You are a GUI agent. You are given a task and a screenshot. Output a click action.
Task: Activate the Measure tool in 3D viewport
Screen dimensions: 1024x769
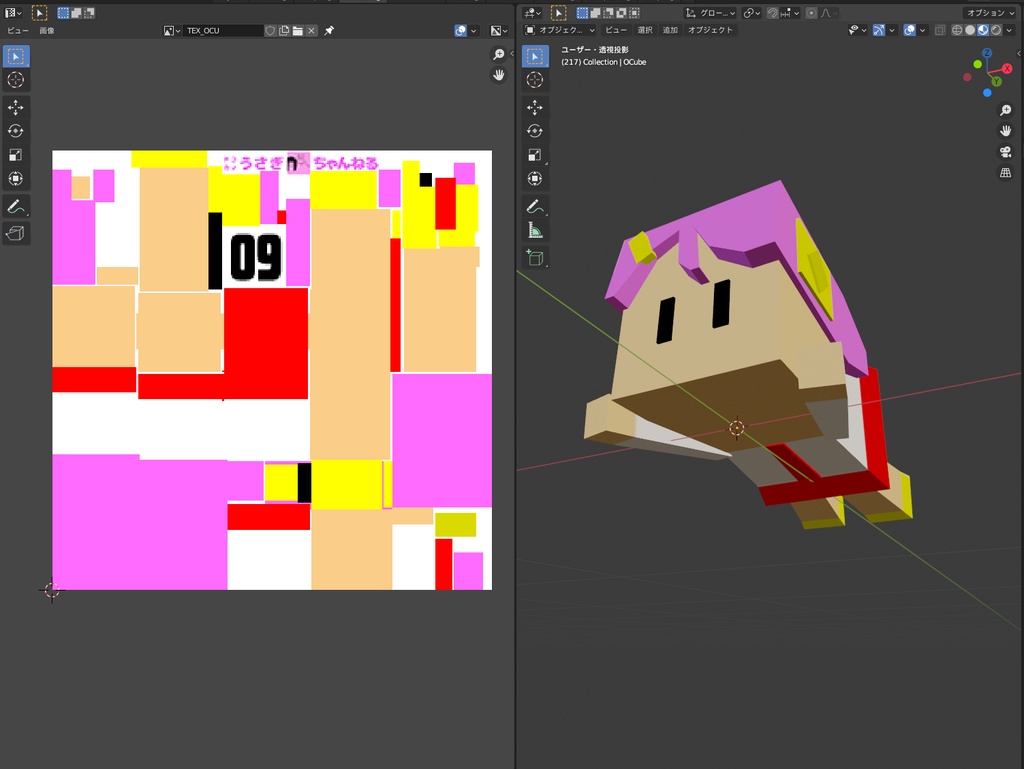point(535,231)
